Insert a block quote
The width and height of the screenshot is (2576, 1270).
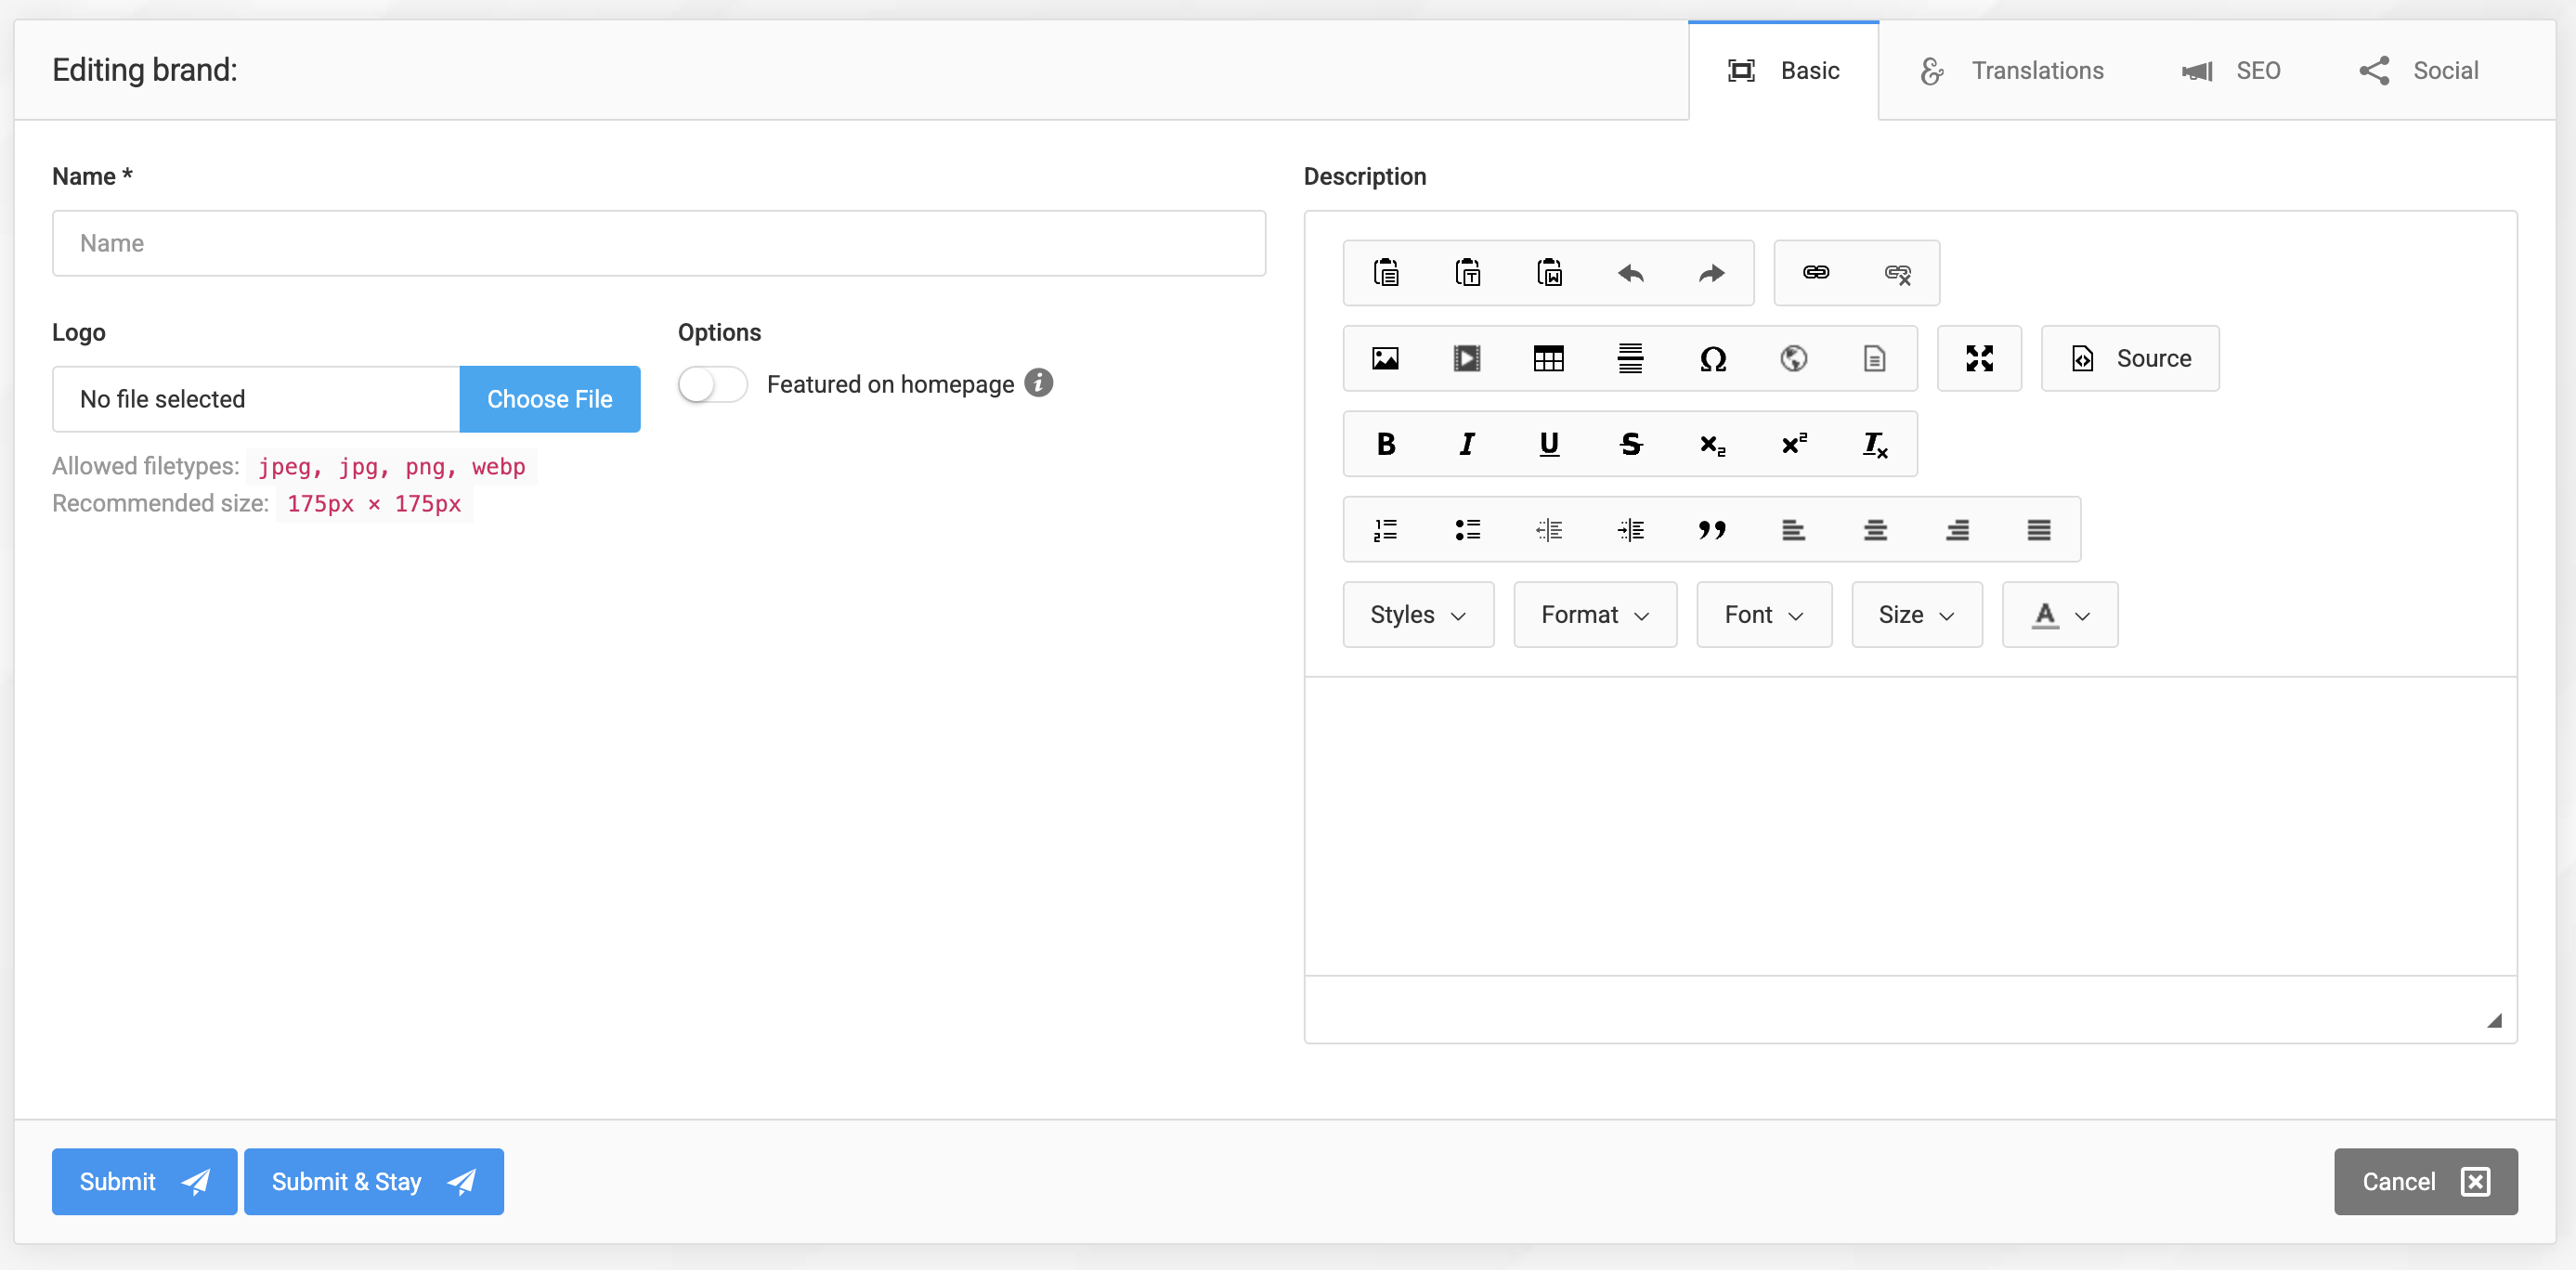(1712, 529)
